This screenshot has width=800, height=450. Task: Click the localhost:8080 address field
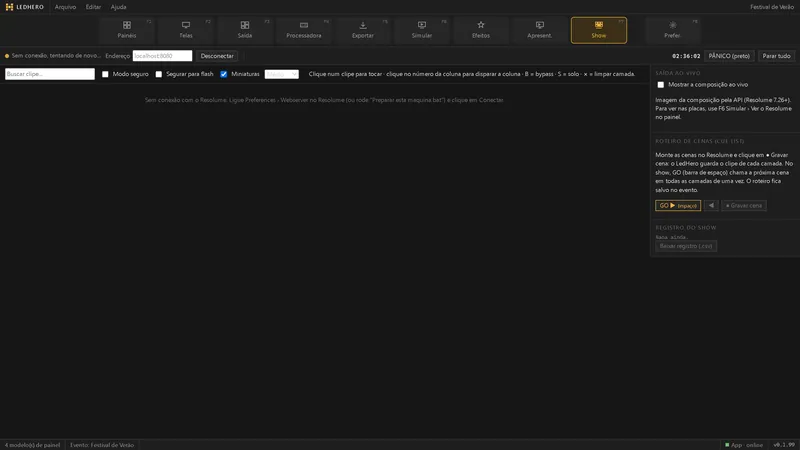coord(162,56)
